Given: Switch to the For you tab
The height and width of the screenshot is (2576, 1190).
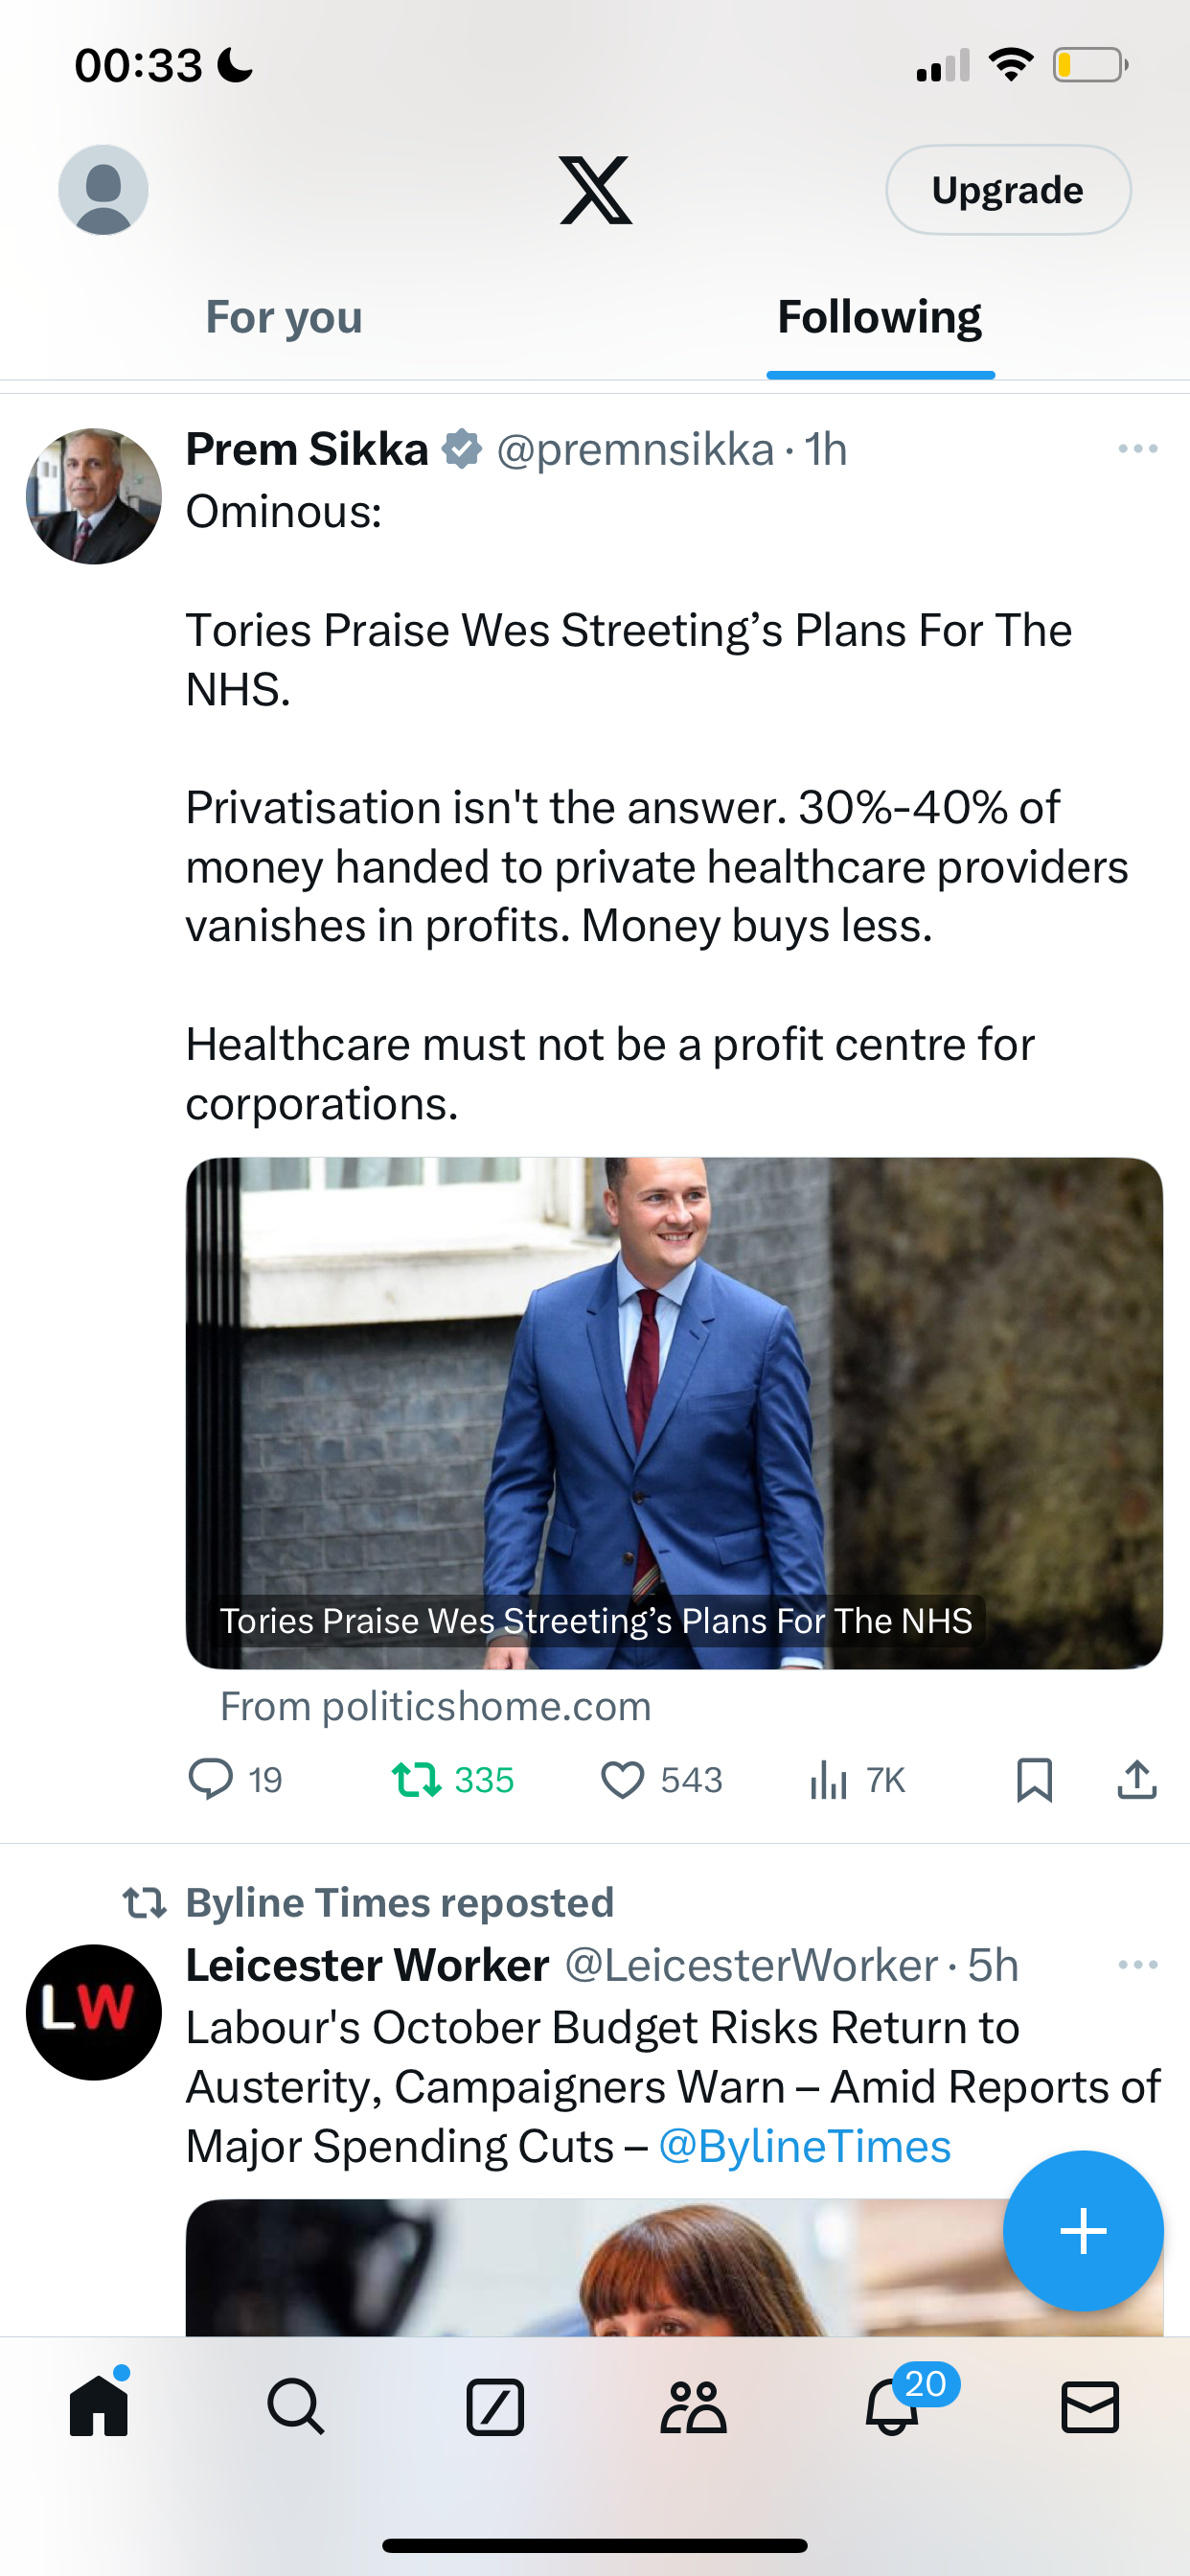Looking at the screenshot, I should point(284,317).
